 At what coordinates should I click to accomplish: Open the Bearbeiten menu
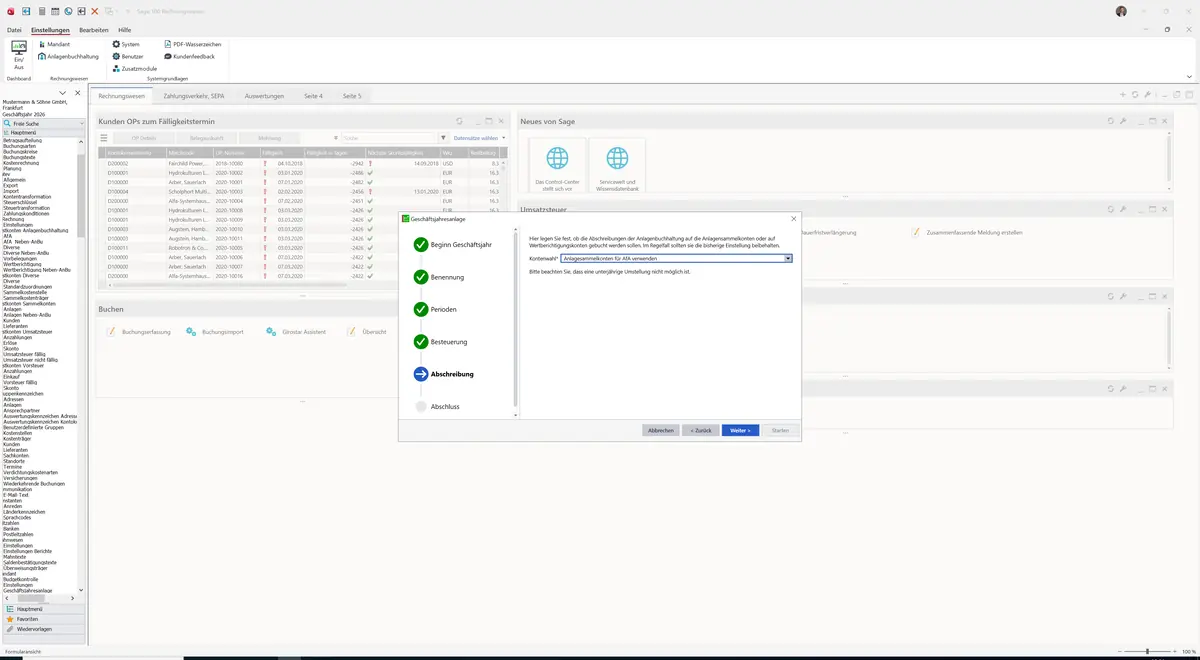[x=94, y=31]
